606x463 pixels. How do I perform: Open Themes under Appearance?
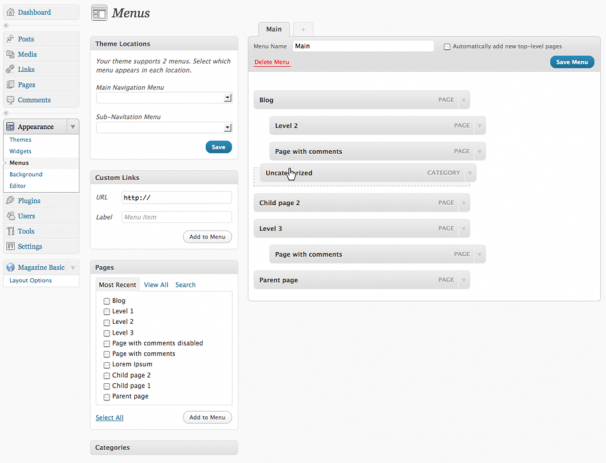pyautogui.click(x=20, y=140)
